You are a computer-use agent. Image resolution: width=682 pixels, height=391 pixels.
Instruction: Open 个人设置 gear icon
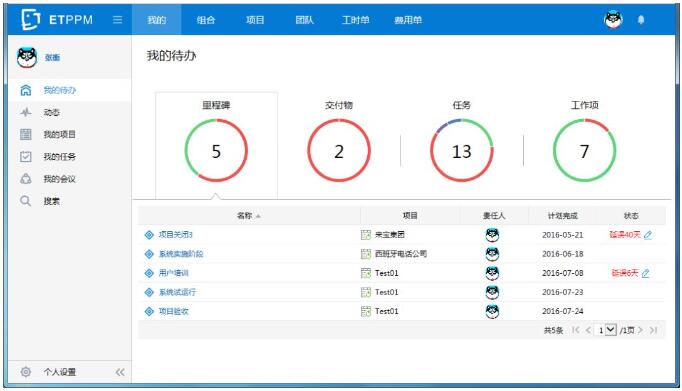pyautogui.click(x=26, y=372)
